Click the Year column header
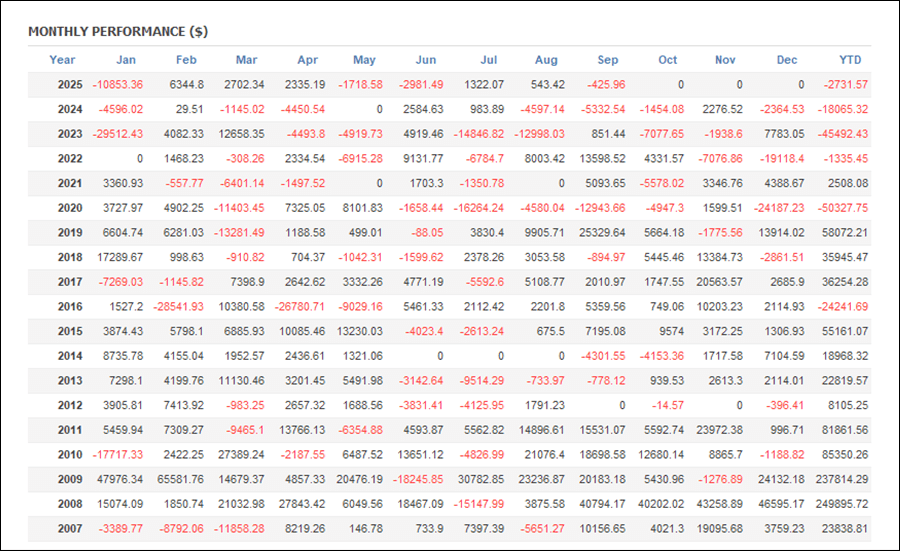The width and height of the screenshot is (900, 551). (x=62, y=60)
